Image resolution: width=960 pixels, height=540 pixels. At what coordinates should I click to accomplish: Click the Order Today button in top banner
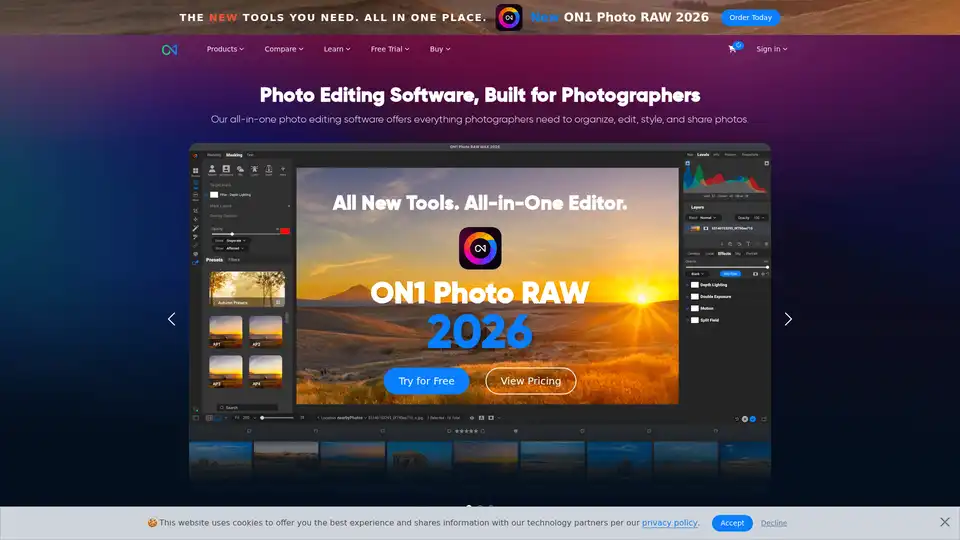pyautogui.click(x=750, y=17)
